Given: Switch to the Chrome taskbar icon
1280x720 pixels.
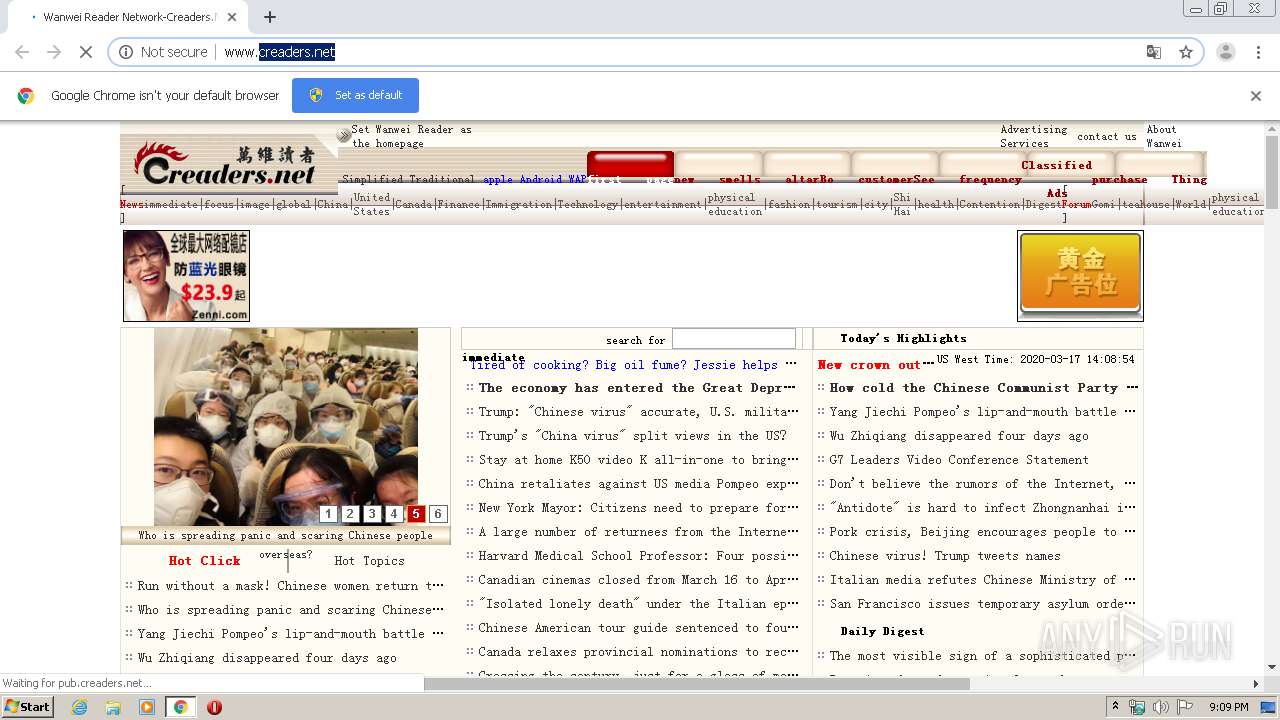Looking at the screenshot, I should tap(180, 707).
